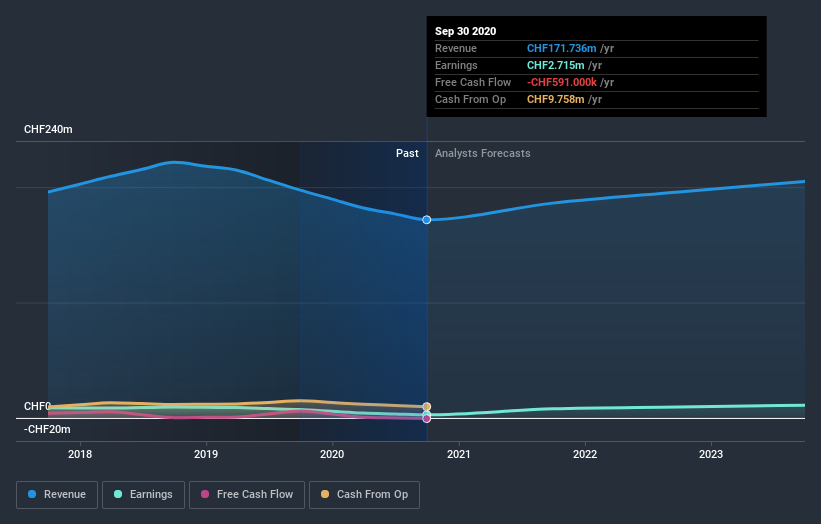Toggle the Free Cash Flow legend button
This screenshot has width=821, height=524.
[x=247, y=495]
